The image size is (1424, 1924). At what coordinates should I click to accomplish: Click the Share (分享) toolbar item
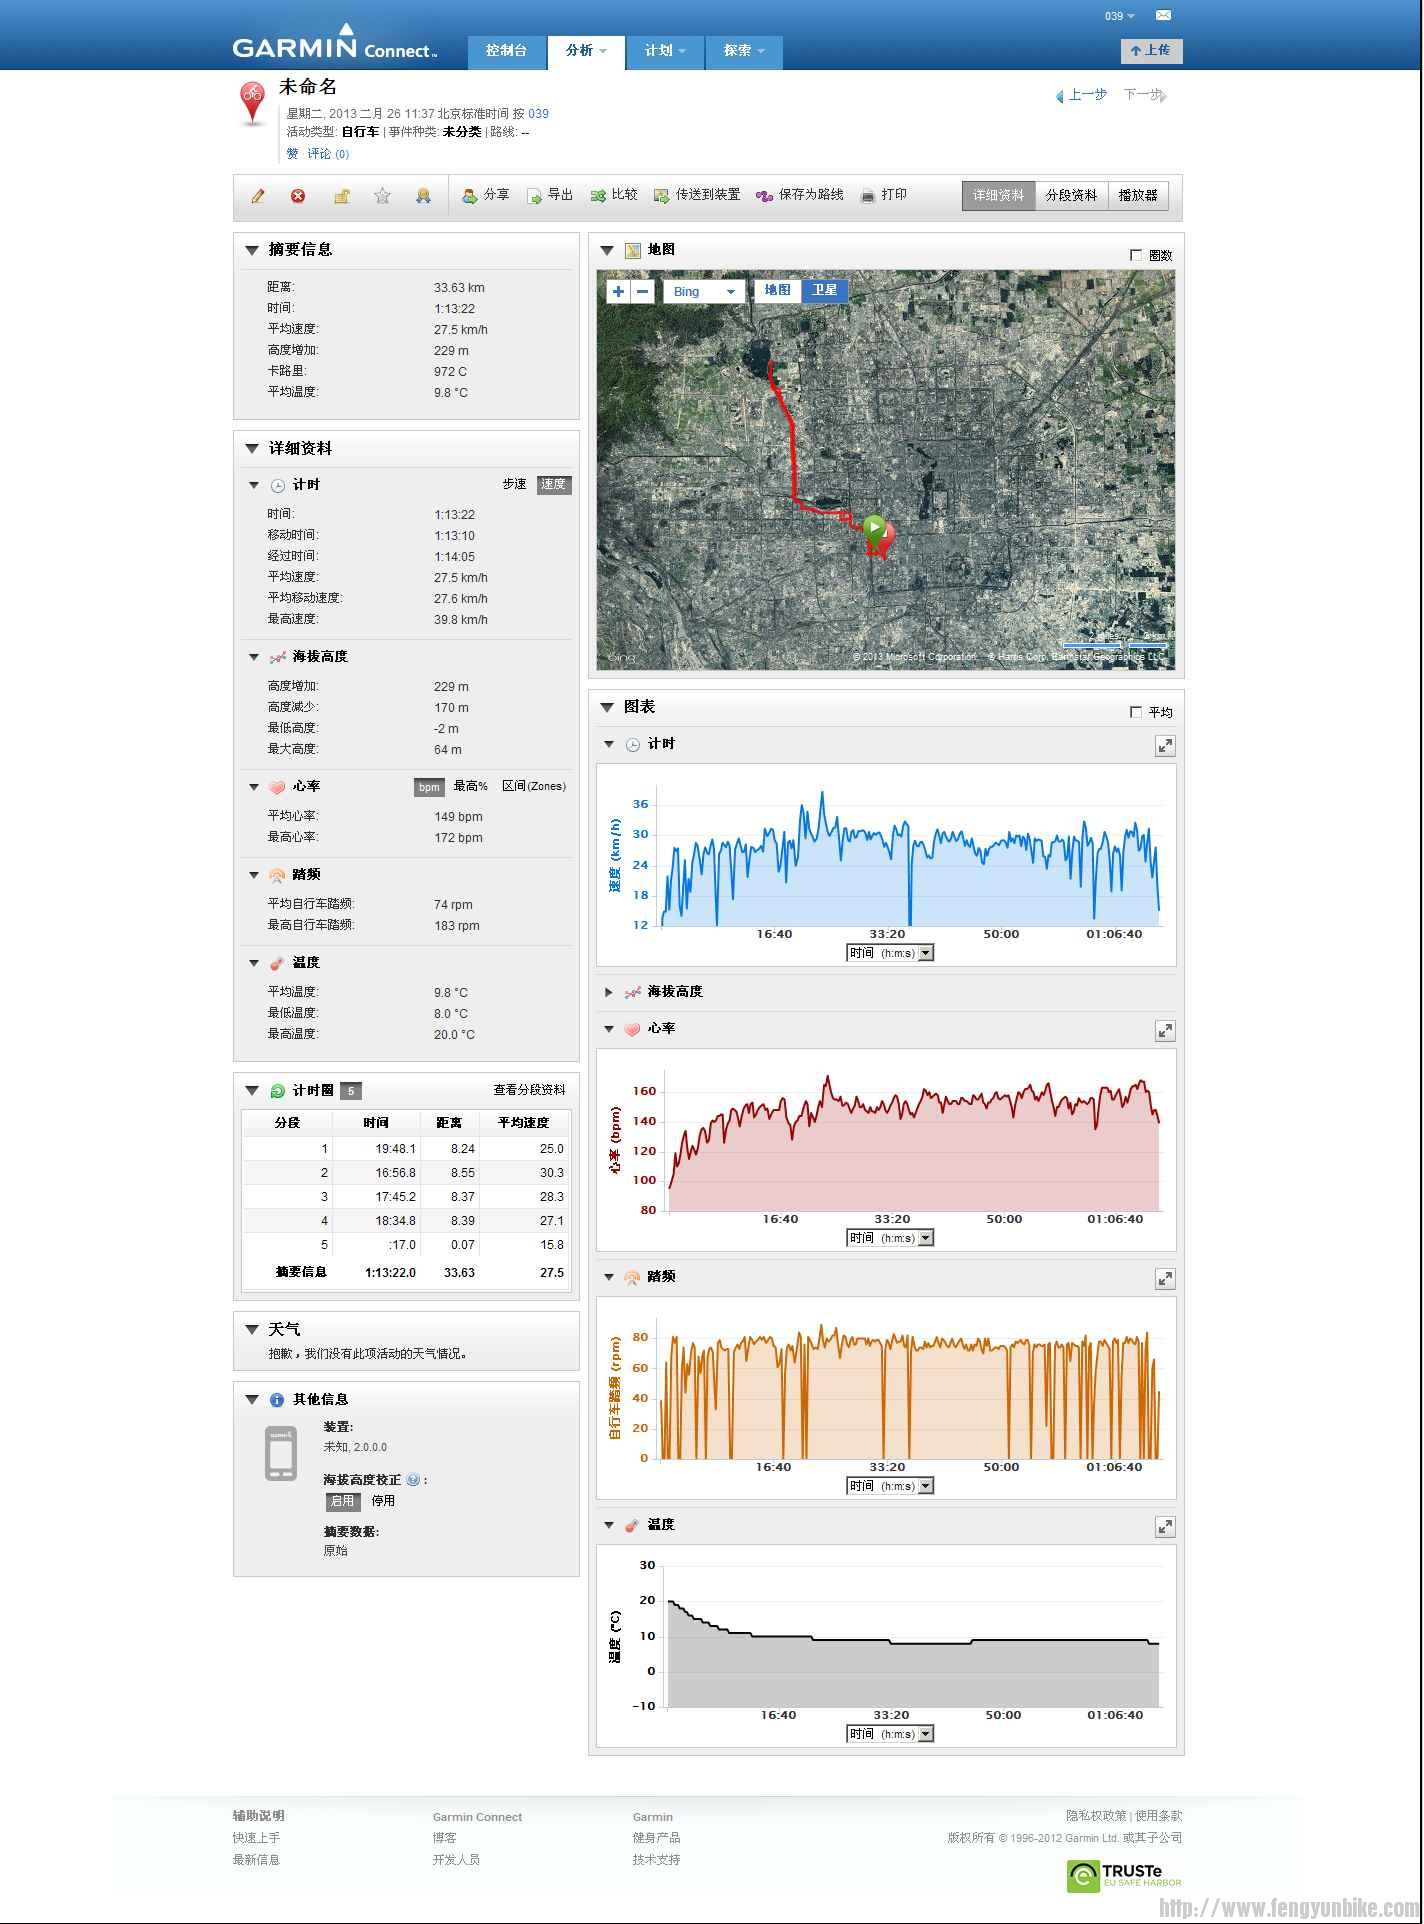click(486, 195)
